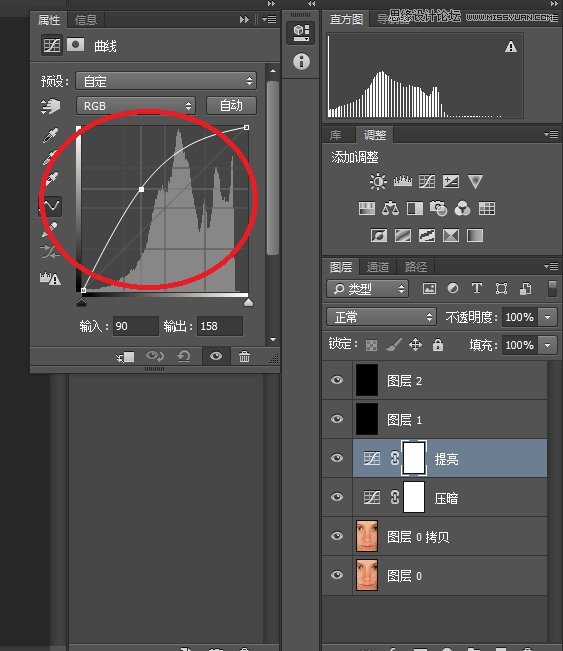Add a Posterize adjustment
563x651 pixels.
point(403,235)
